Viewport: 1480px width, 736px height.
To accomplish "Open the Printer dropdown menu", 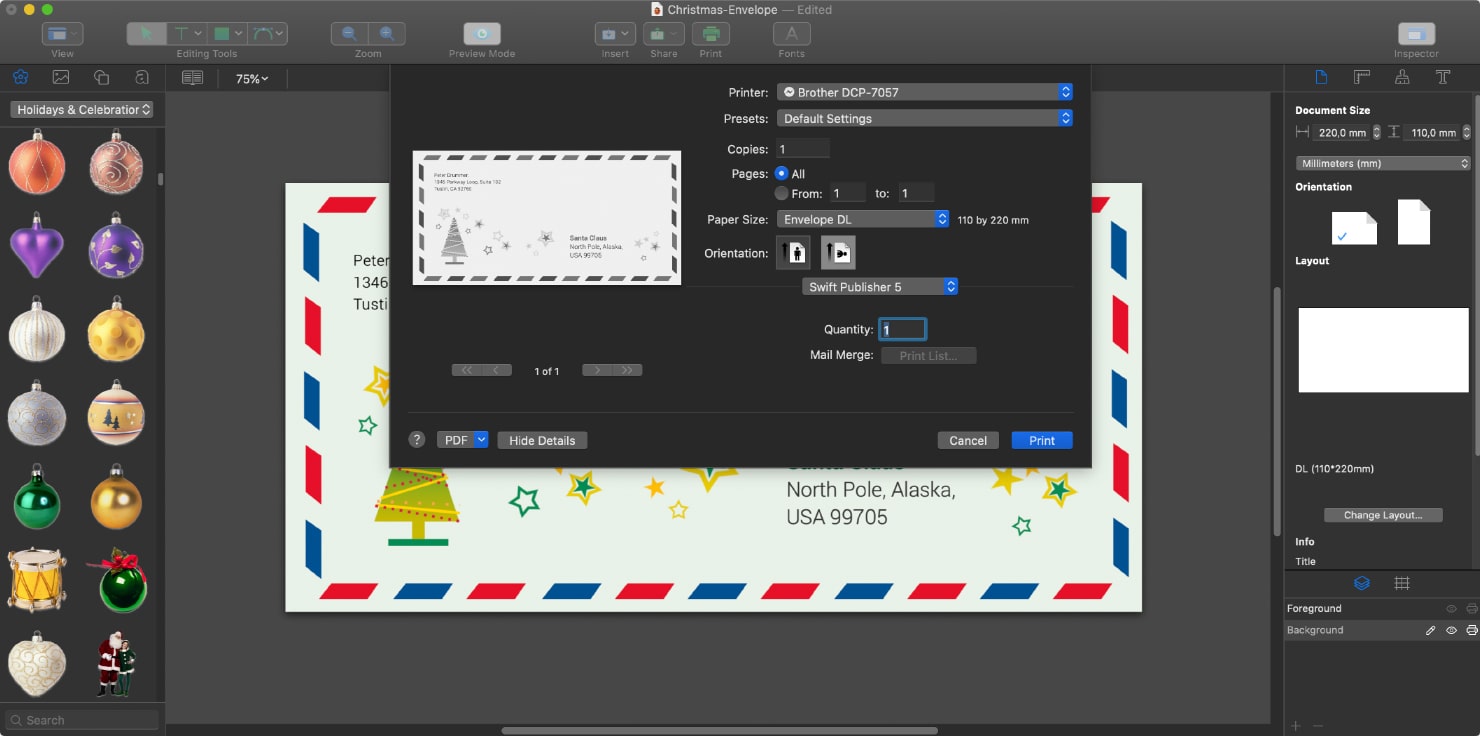I will point(923,91).
